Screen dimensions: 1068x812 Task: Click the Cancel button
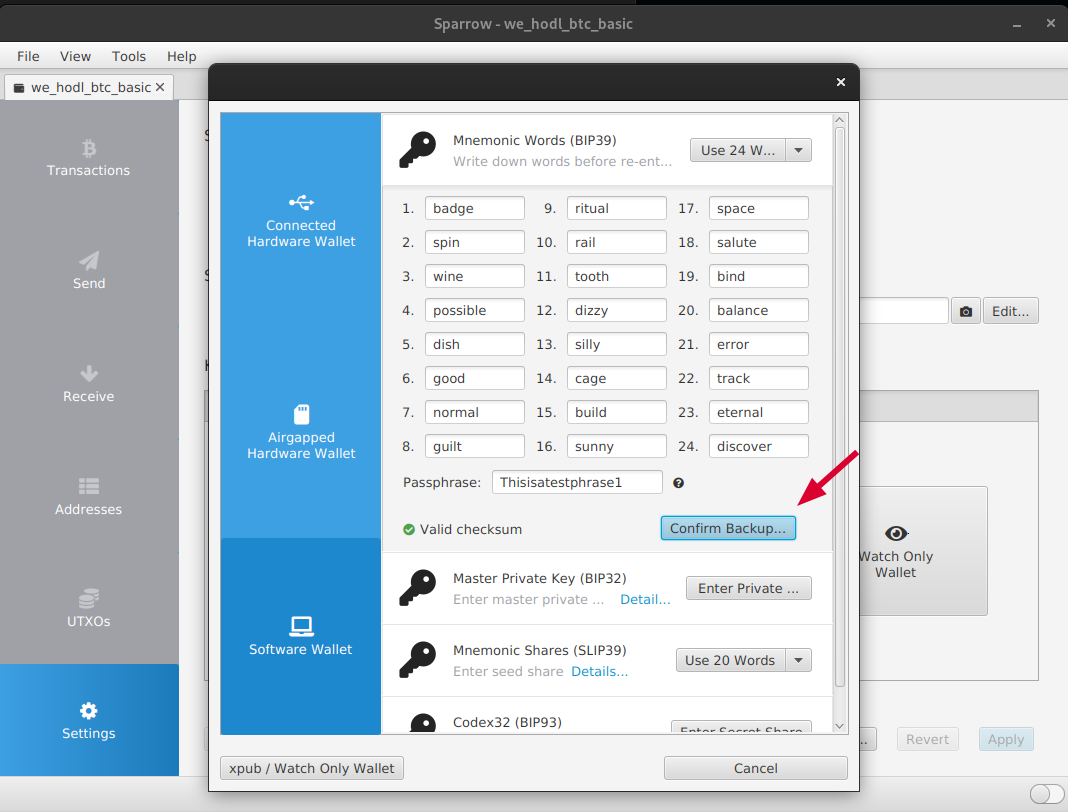pyautogui.click(x=755, y=768)
